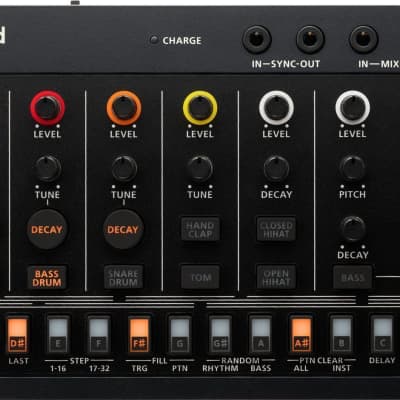
Task: Tap the SNARE DRUM instrument button
Action: click(x=123, y=278)
